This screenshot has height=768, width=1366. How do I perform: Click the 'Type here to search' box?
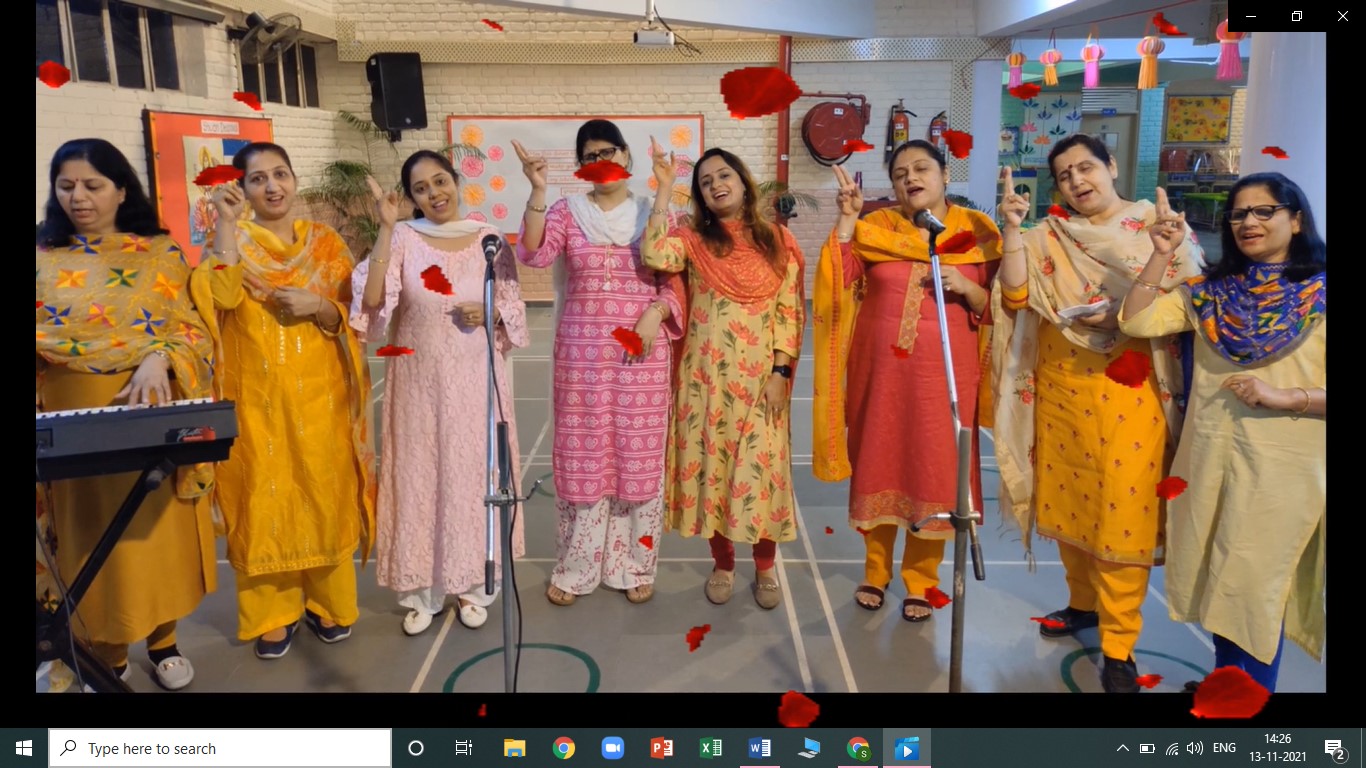220,748
